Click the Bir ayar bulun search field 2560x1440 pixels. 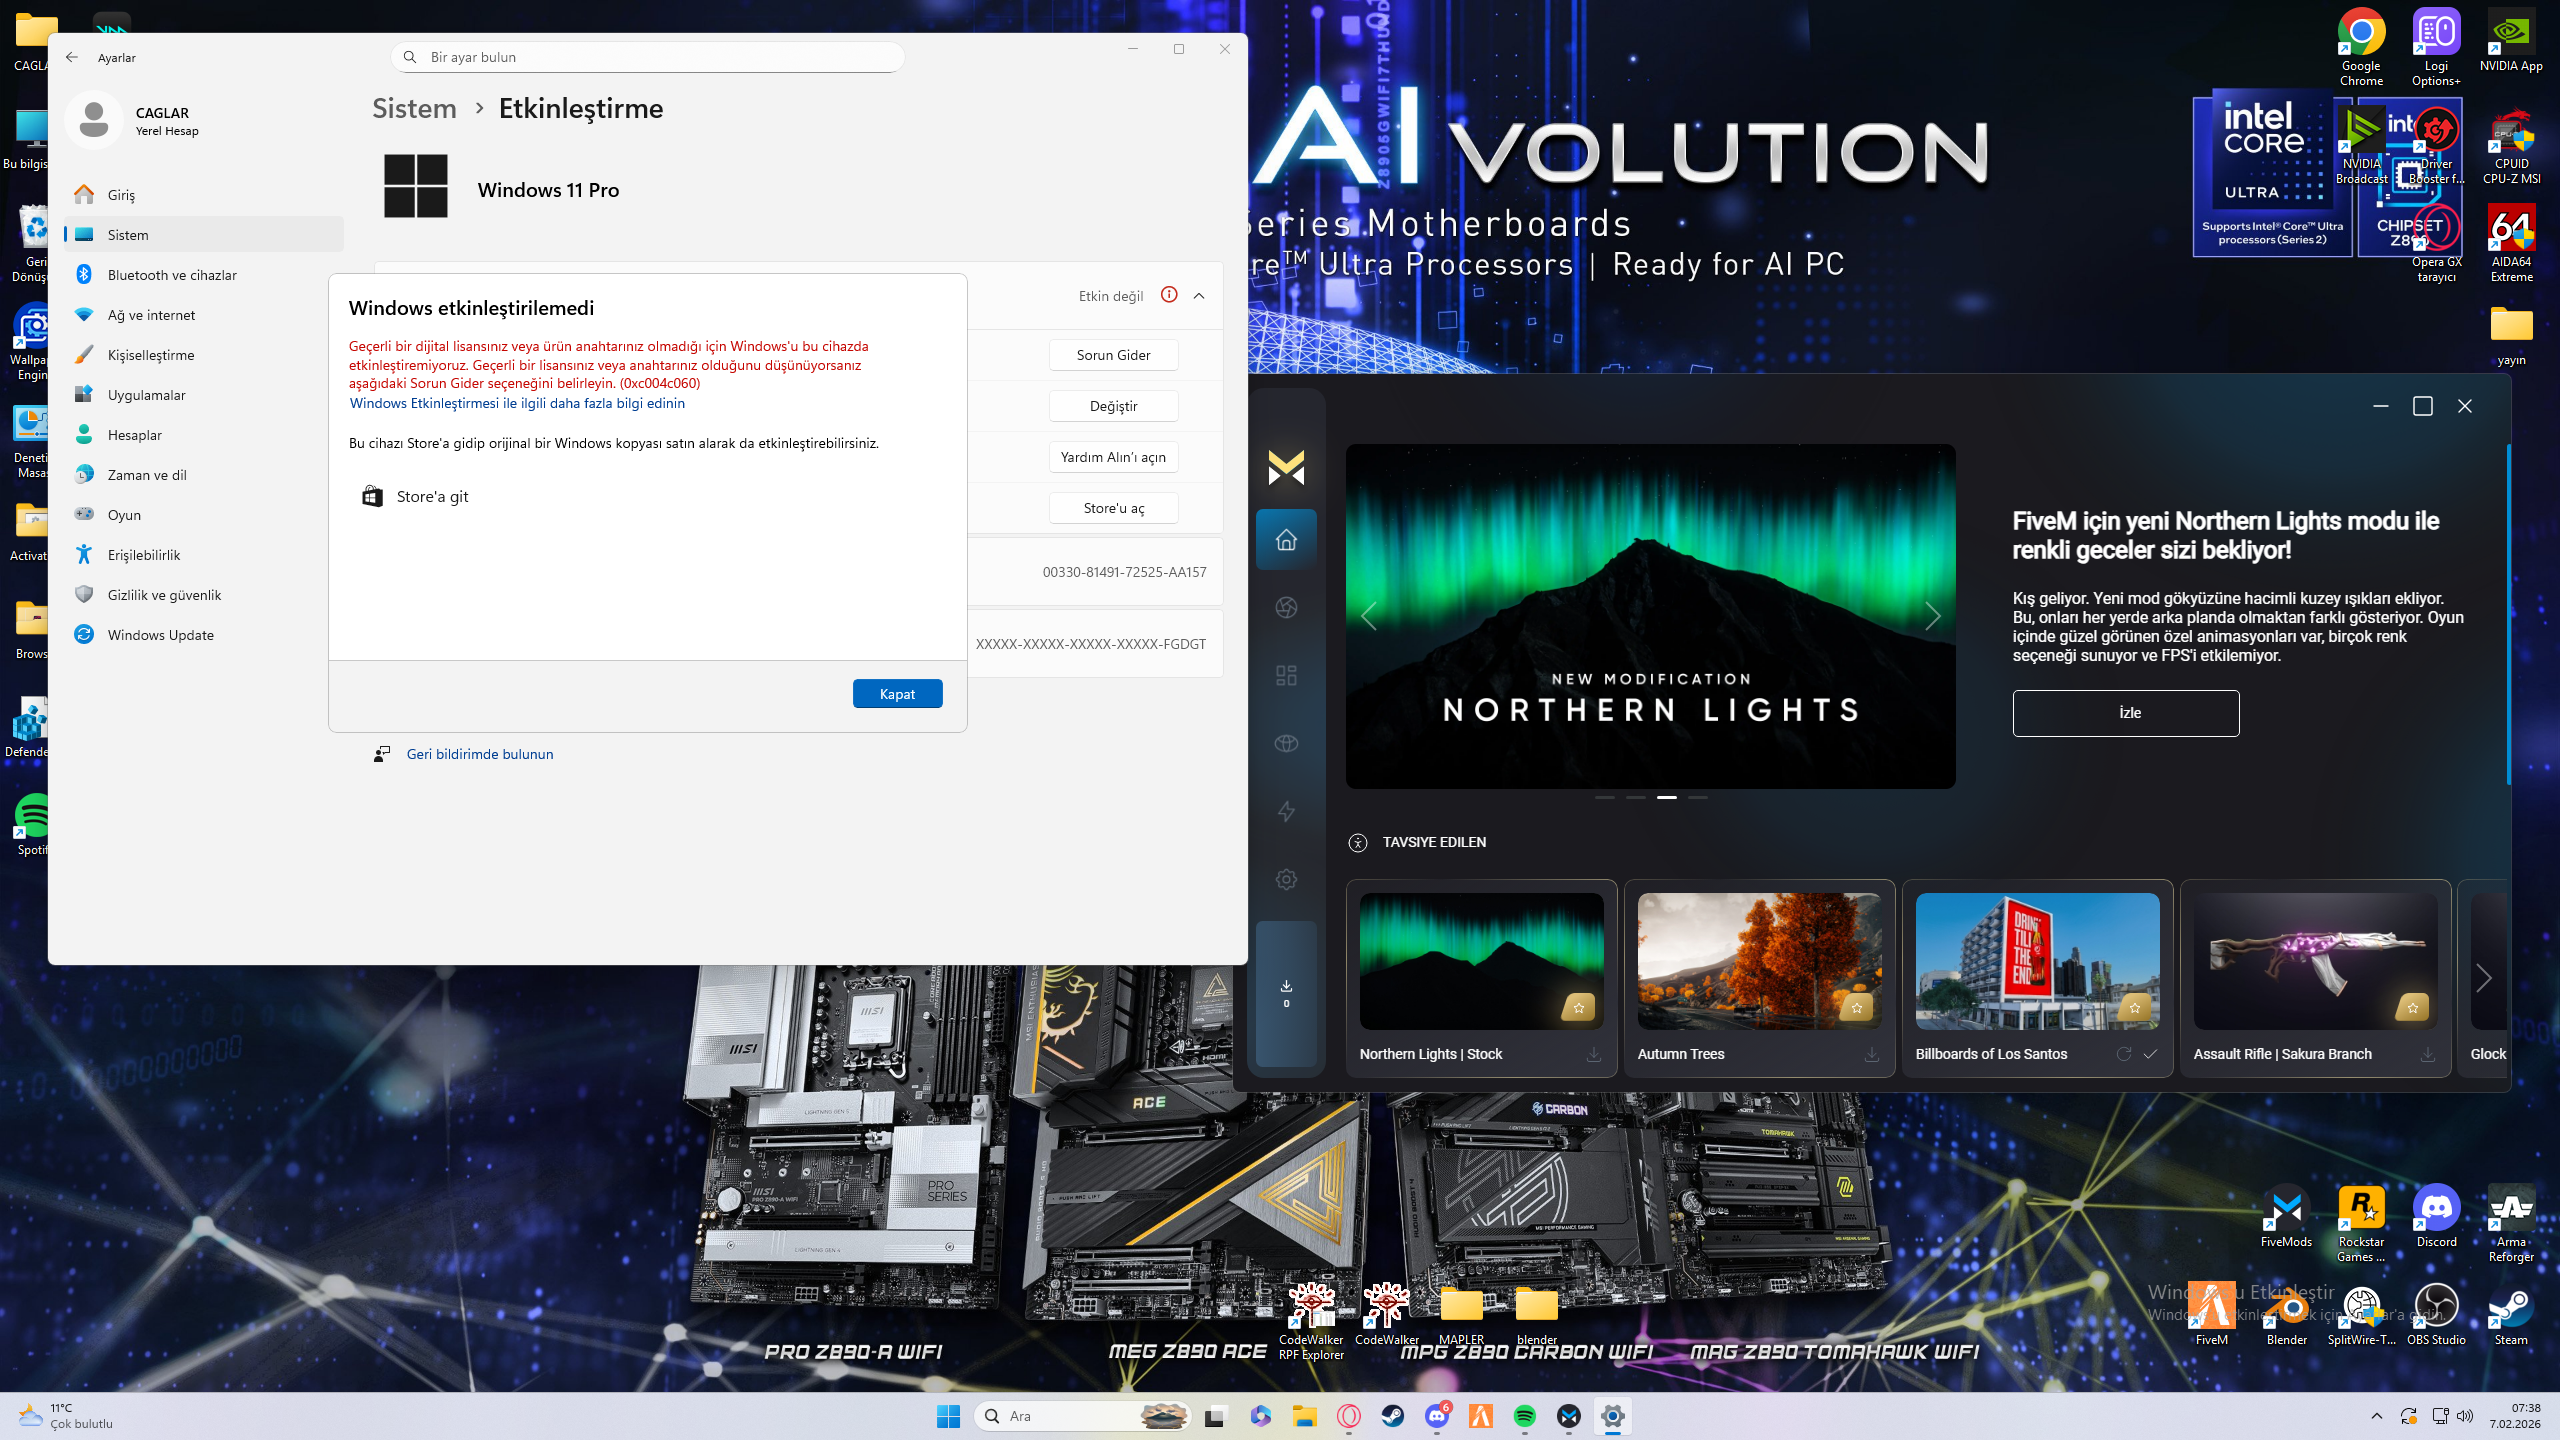pyautogui.click(x=648, y=57)
